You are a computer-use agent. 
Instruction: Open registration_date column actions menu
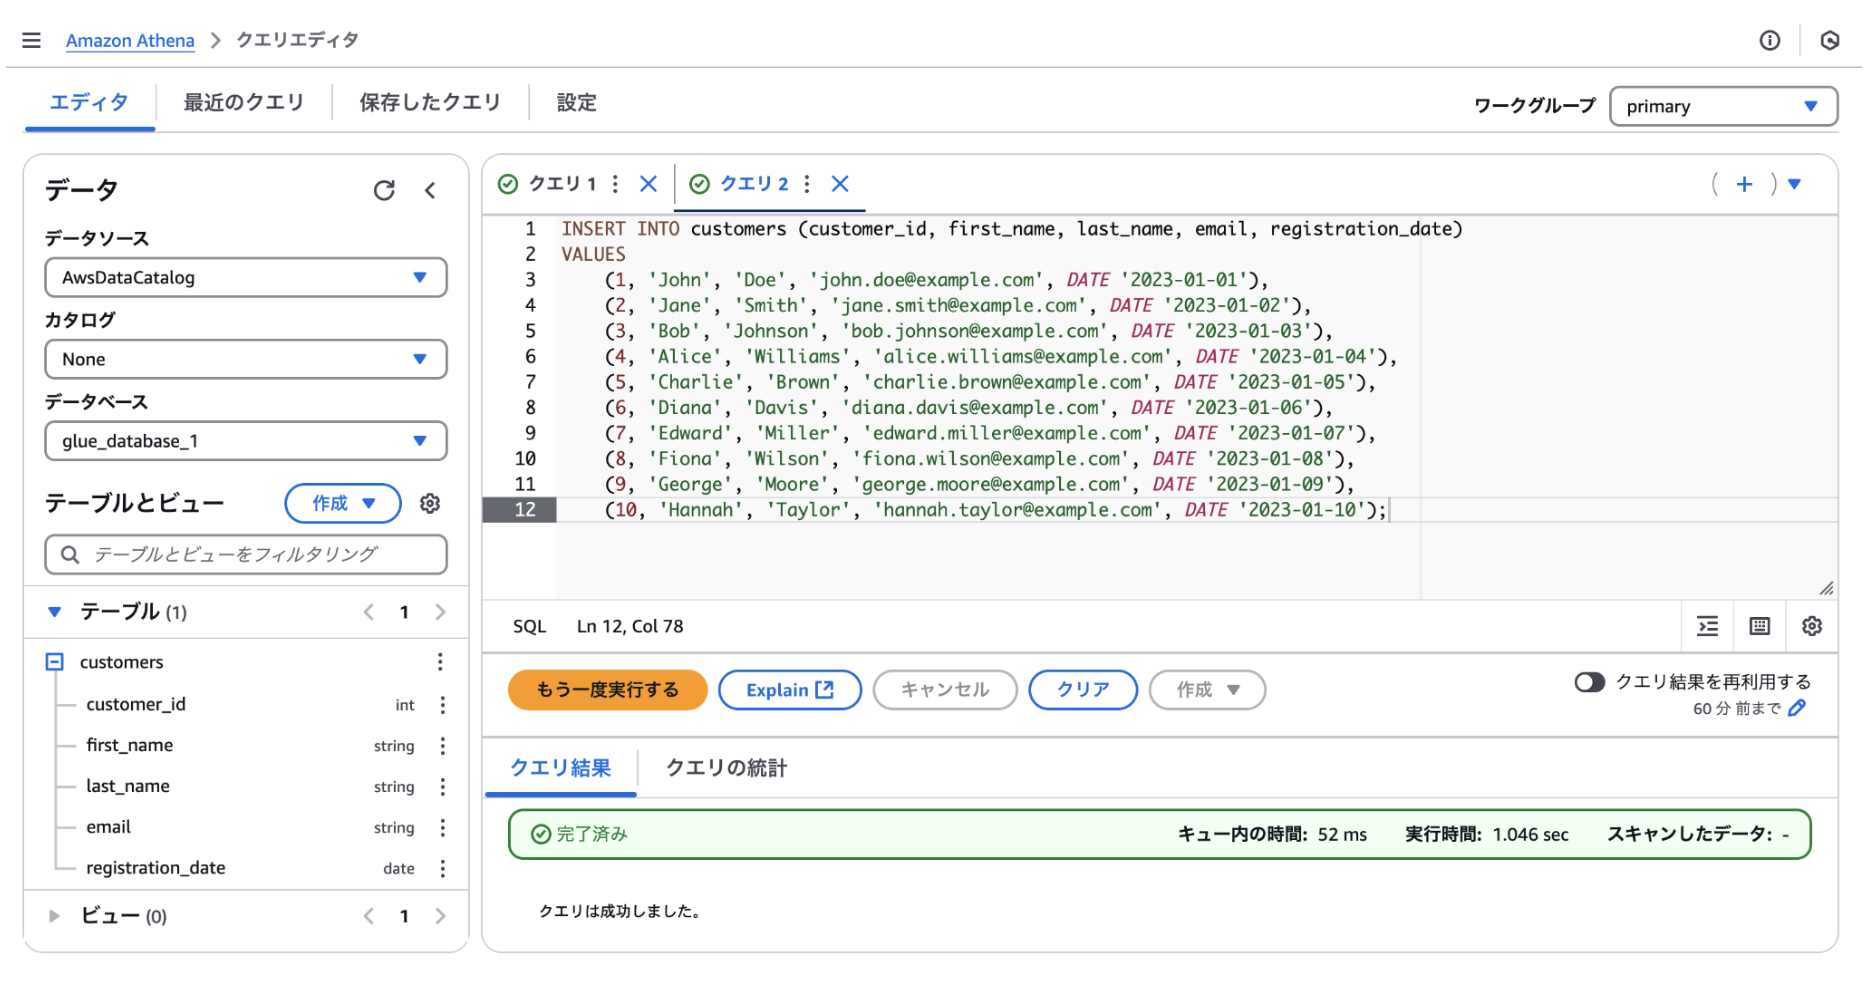click(442, 869)
